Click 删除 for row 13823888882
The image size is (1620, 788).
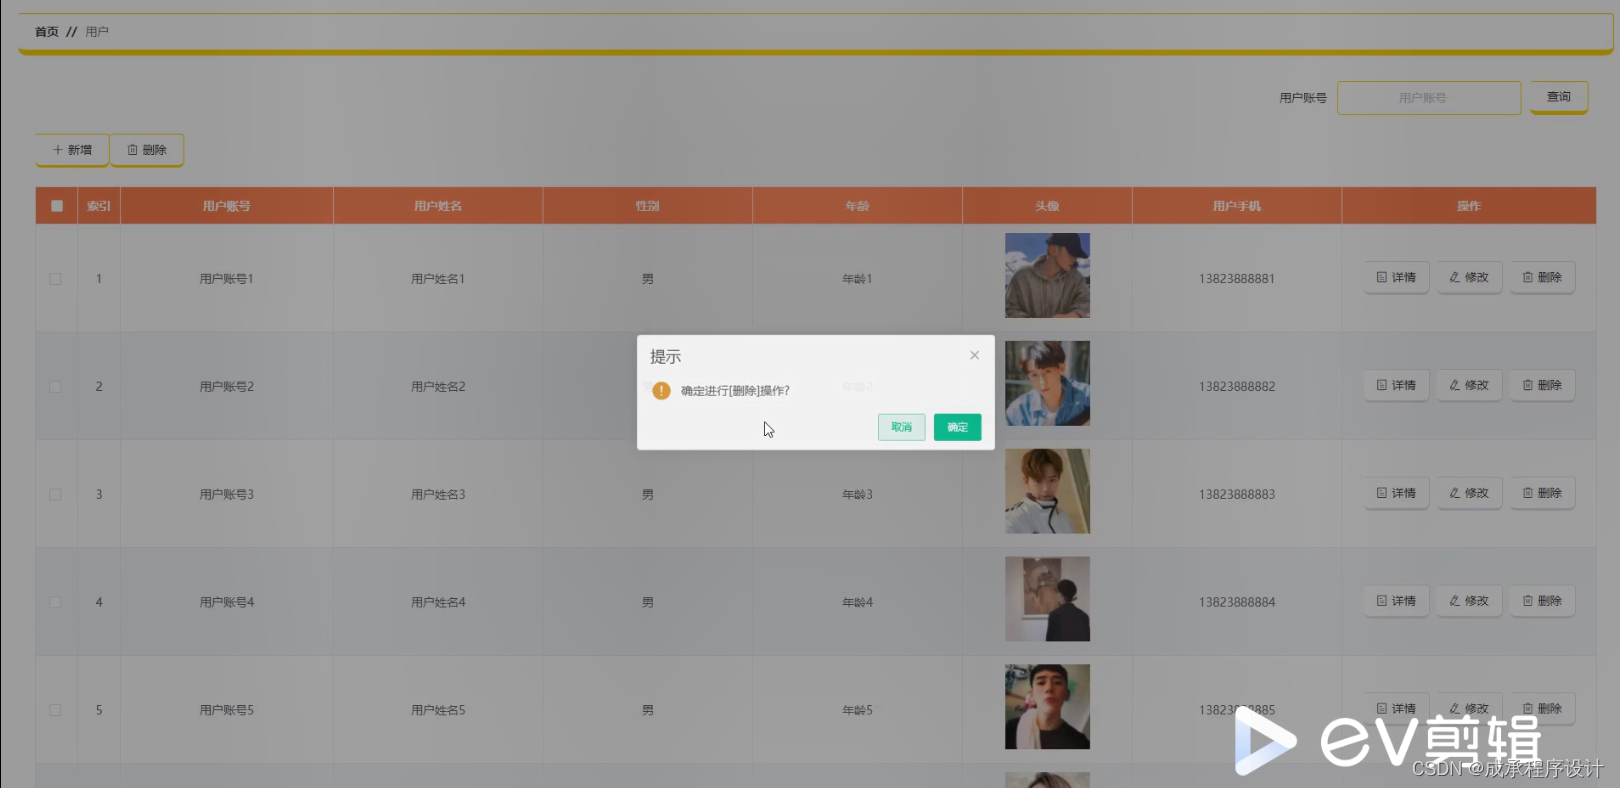[x=1542, y=385]
